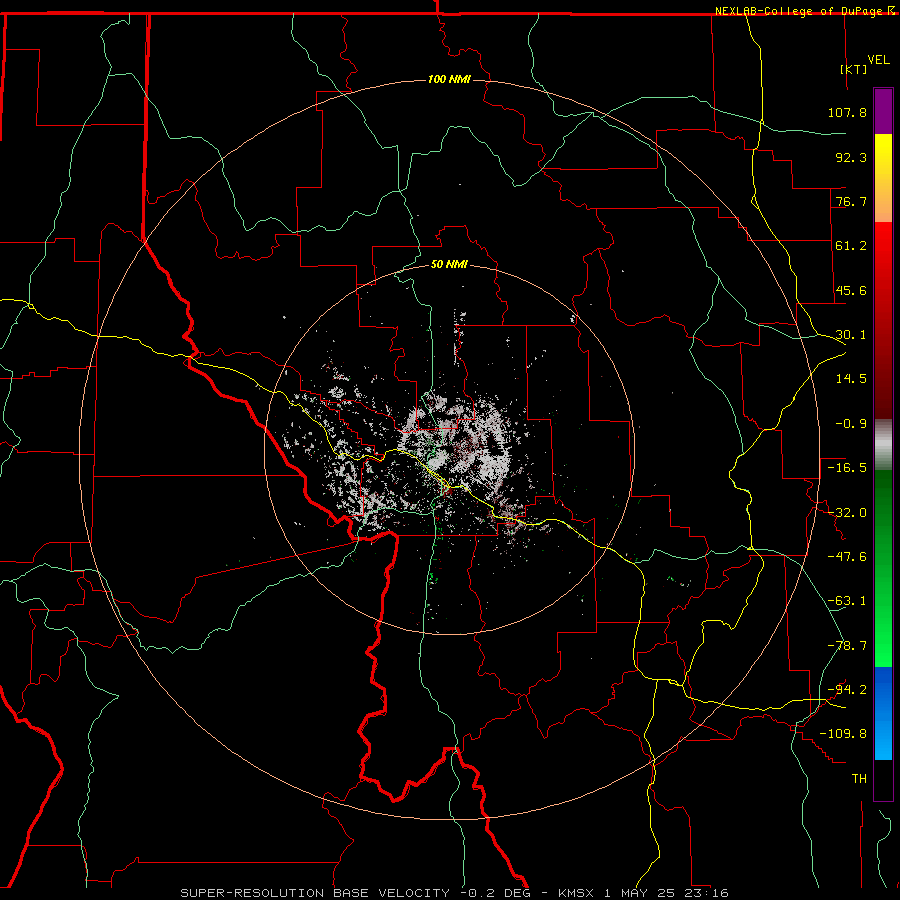
Task: Select the 14.5 value on velocity scale
Action: point(851,379)
